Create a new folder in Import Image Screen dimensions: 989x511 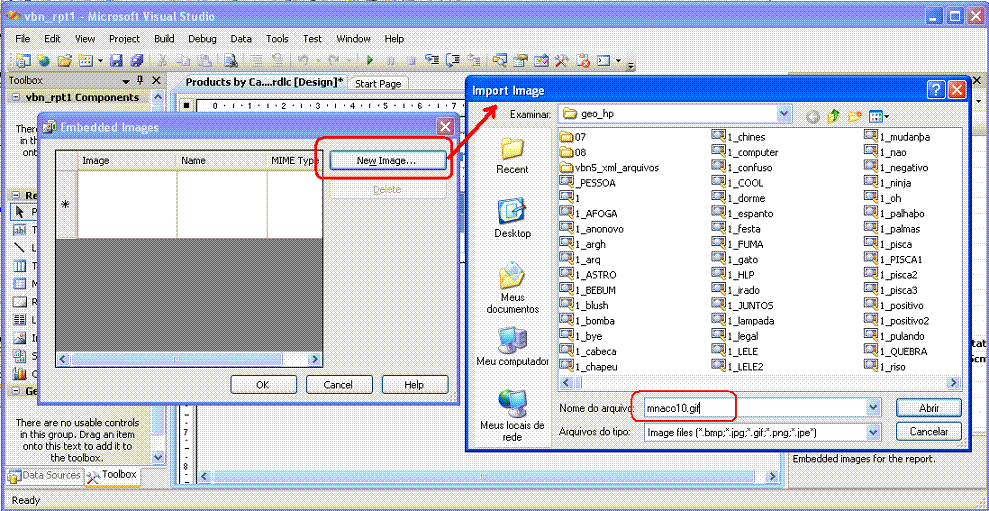[x=855, y=115]
